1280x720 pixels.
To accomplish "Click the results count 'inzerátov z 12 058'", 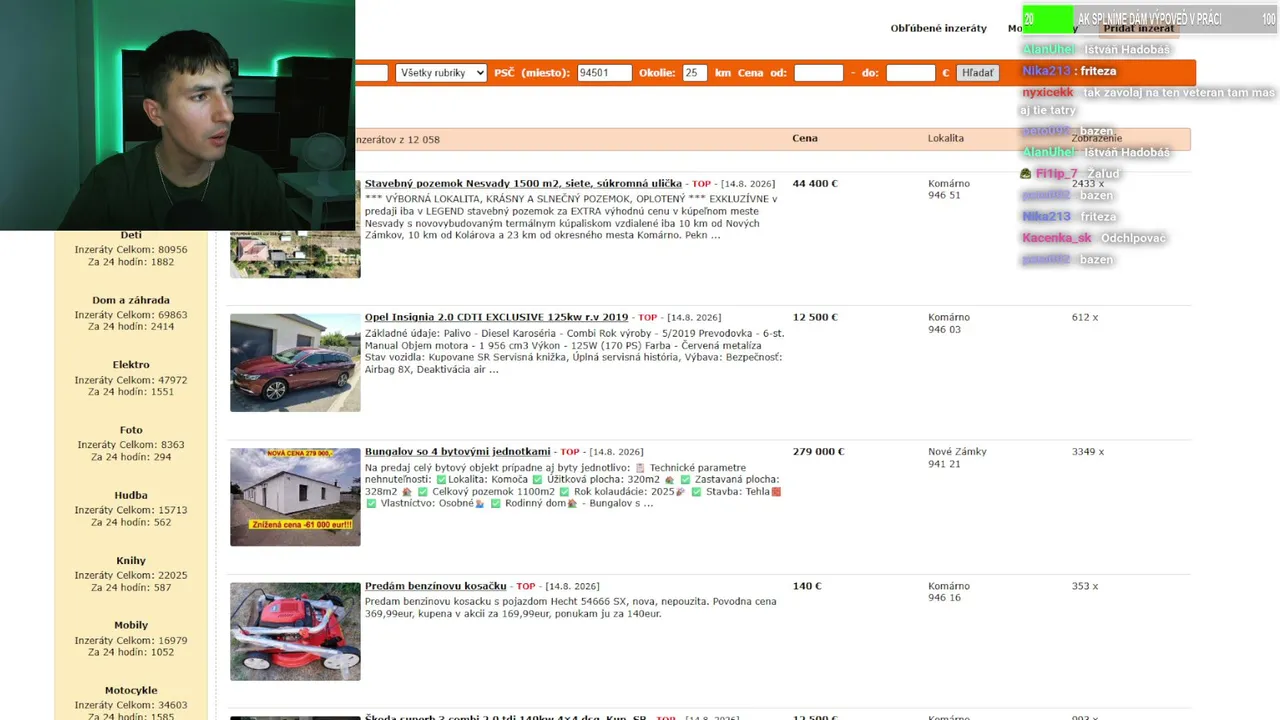I will pos(397,140).
